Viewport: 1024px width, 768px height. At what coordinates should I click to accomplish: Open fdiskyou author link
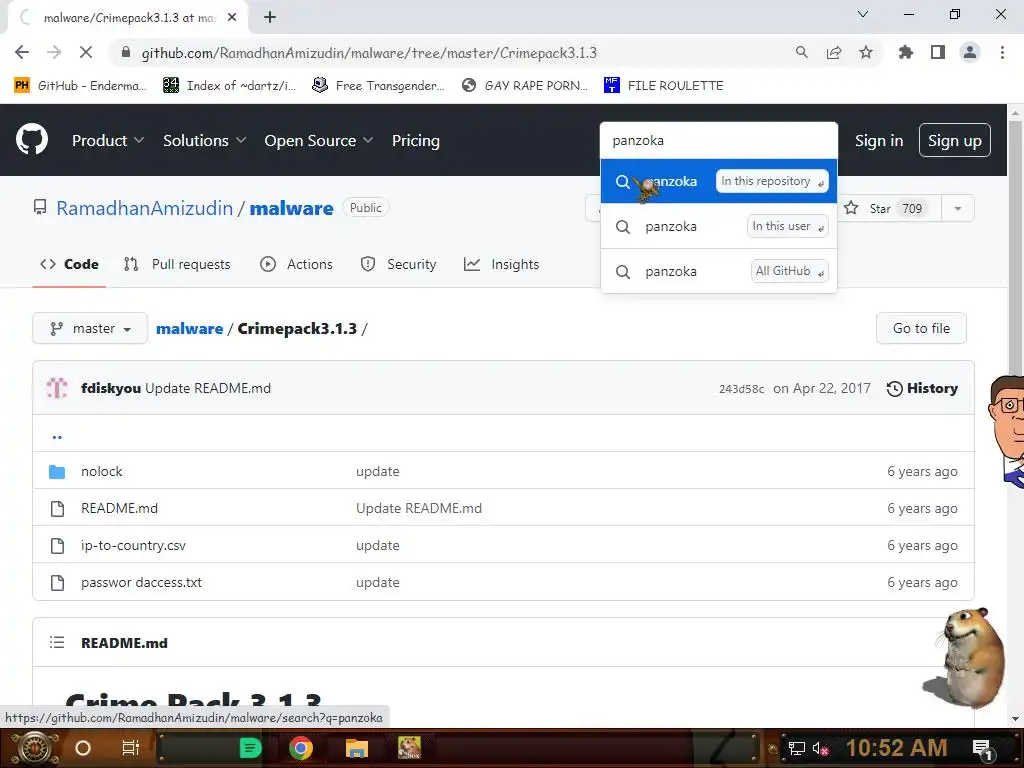click(110, 389)
